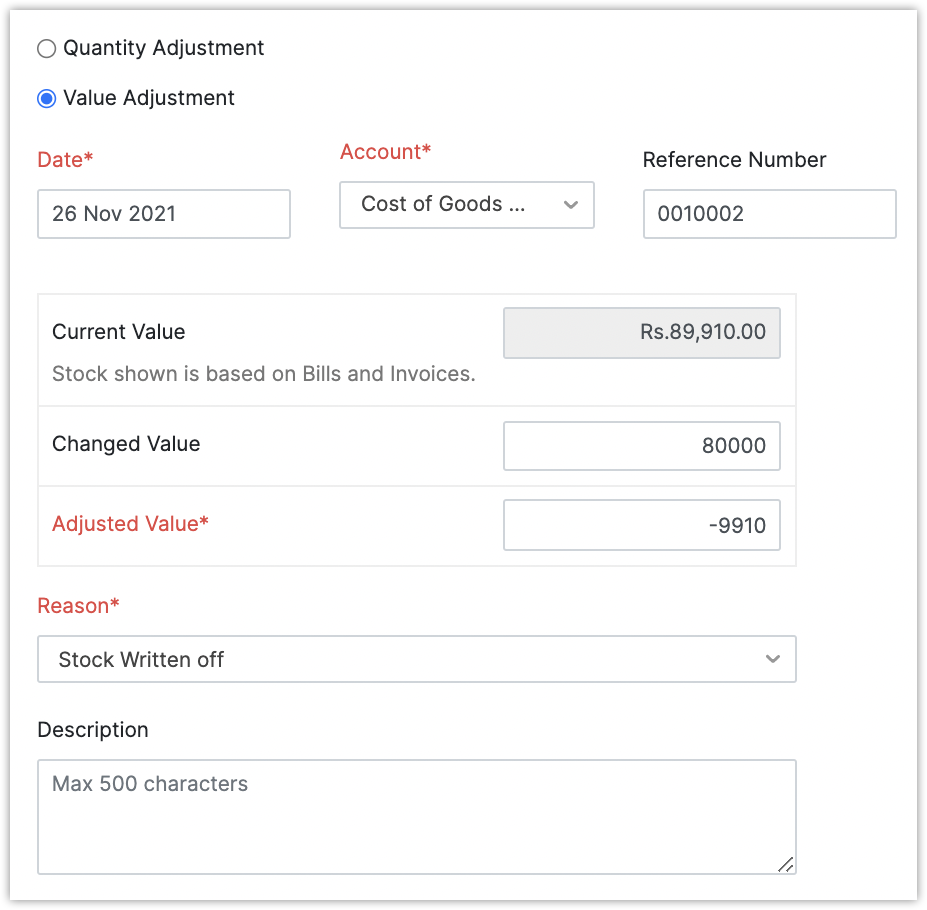
Task: Click the red Date* field label
Action: coord(65,160)
